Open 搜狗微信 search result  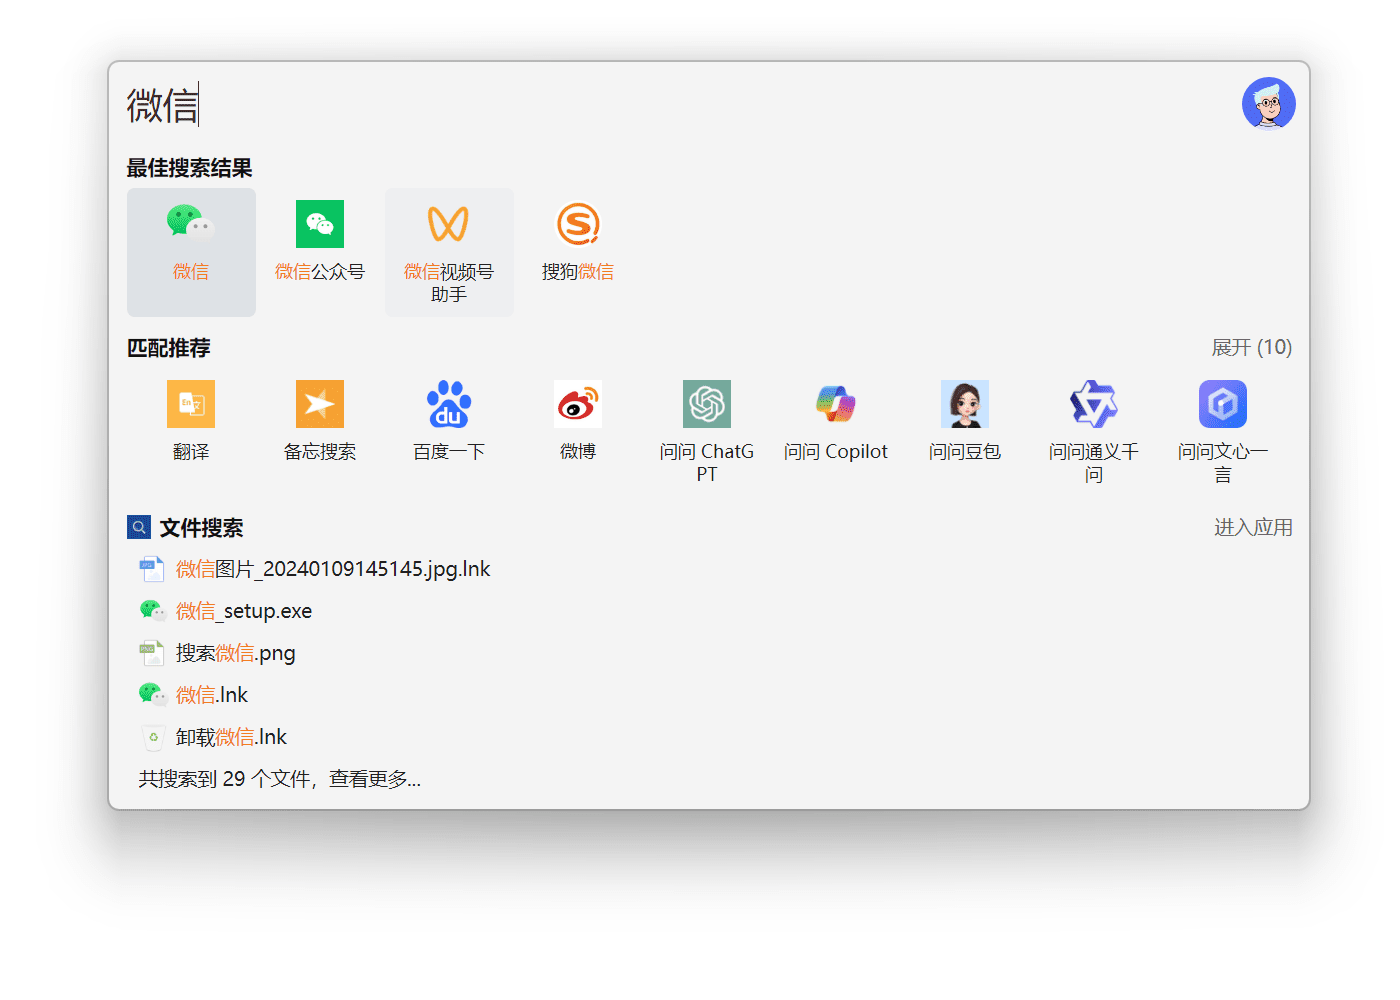(578, 252)
